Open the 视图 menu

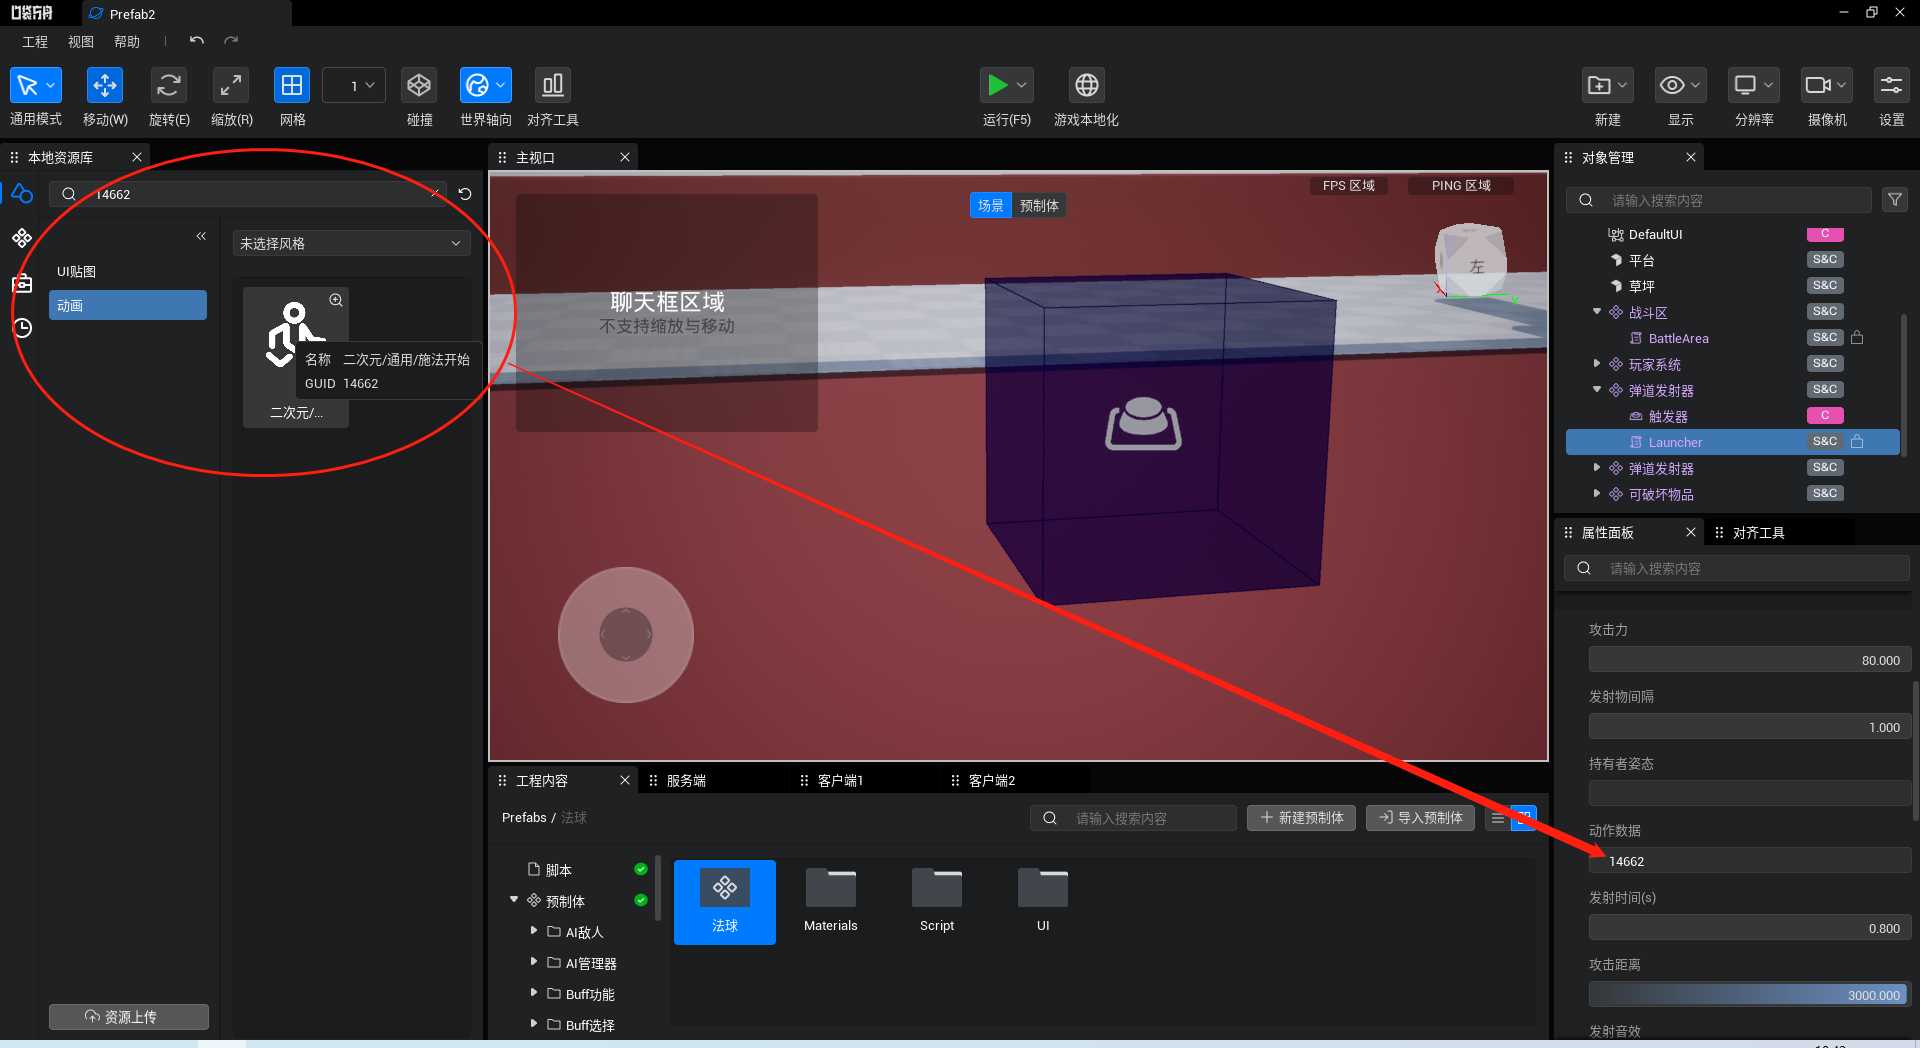tap(81, 42)
